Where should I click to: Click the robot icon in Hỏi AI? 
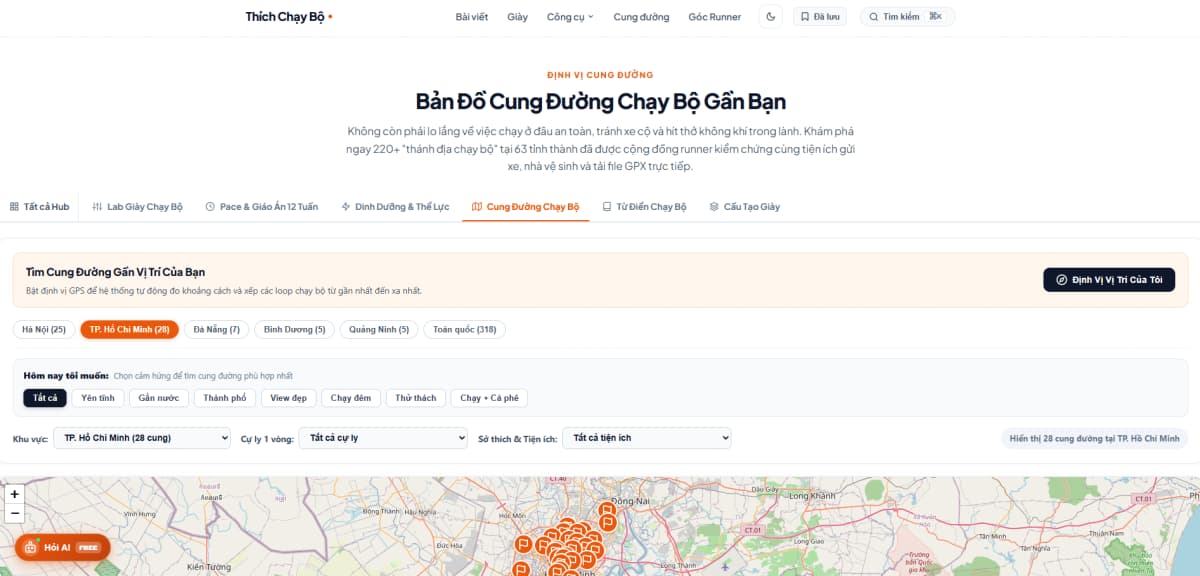click(30, 547)
